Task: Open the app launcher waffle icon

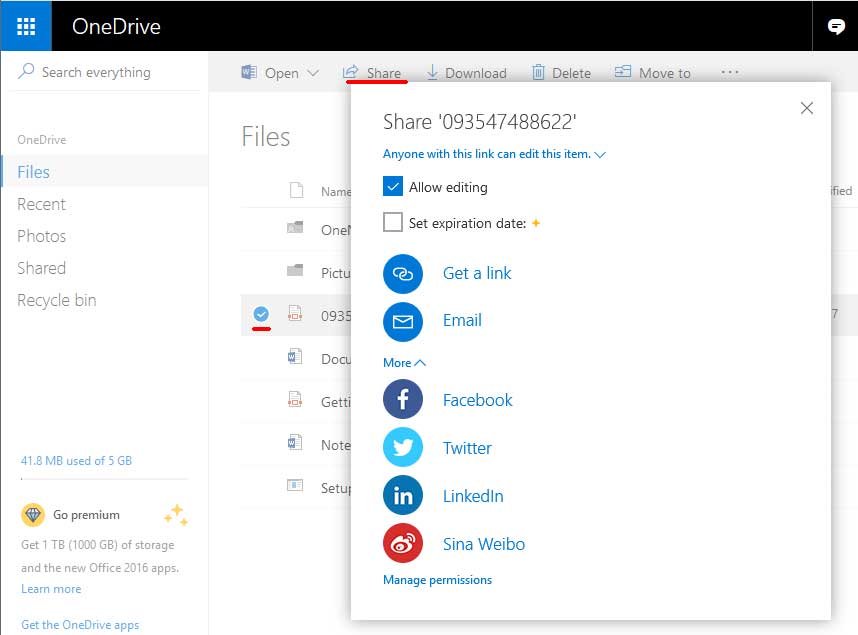Action: [26, 26]
